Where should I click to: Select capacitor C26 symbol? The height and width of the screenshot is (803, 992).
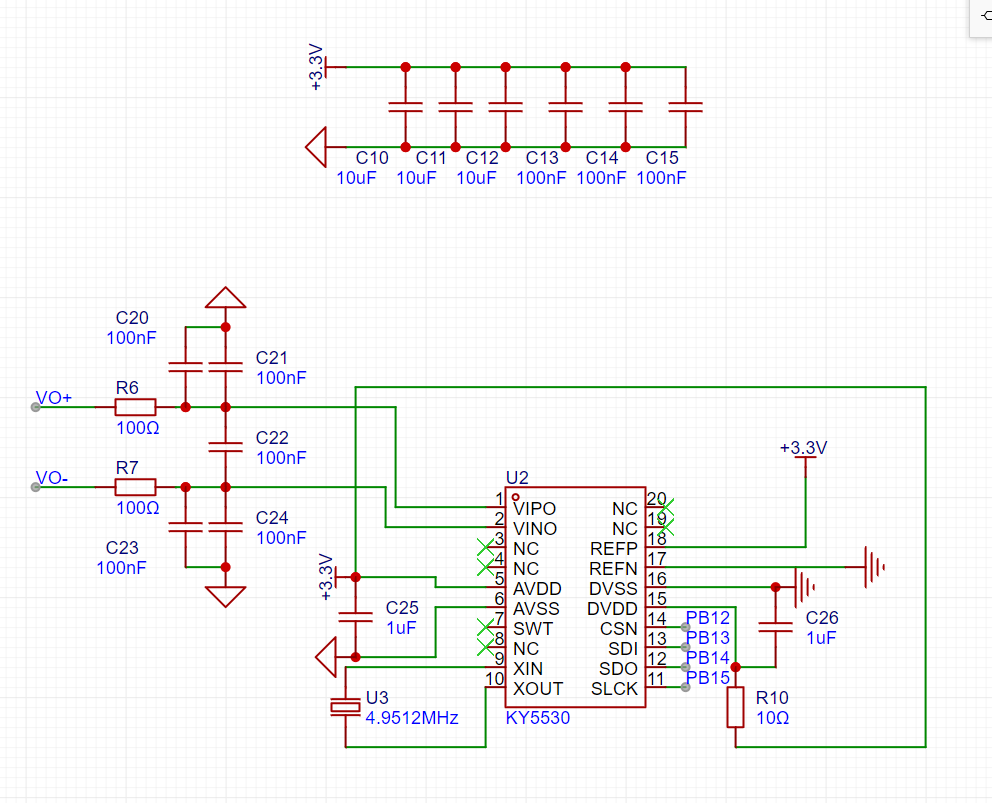coord(775,626)
